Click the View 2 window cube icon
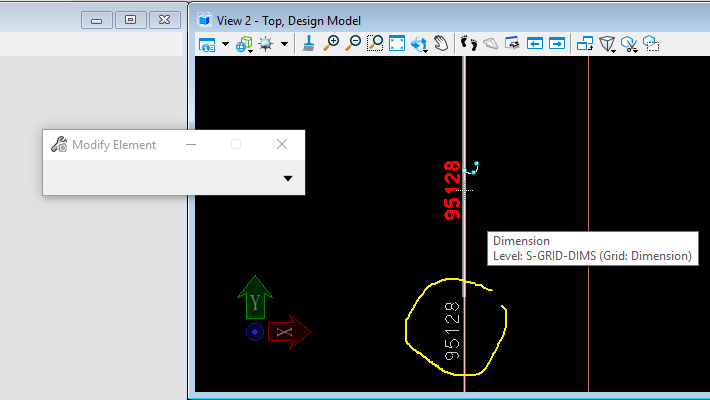This screenshot has width=710, height=400. point(204,20)
